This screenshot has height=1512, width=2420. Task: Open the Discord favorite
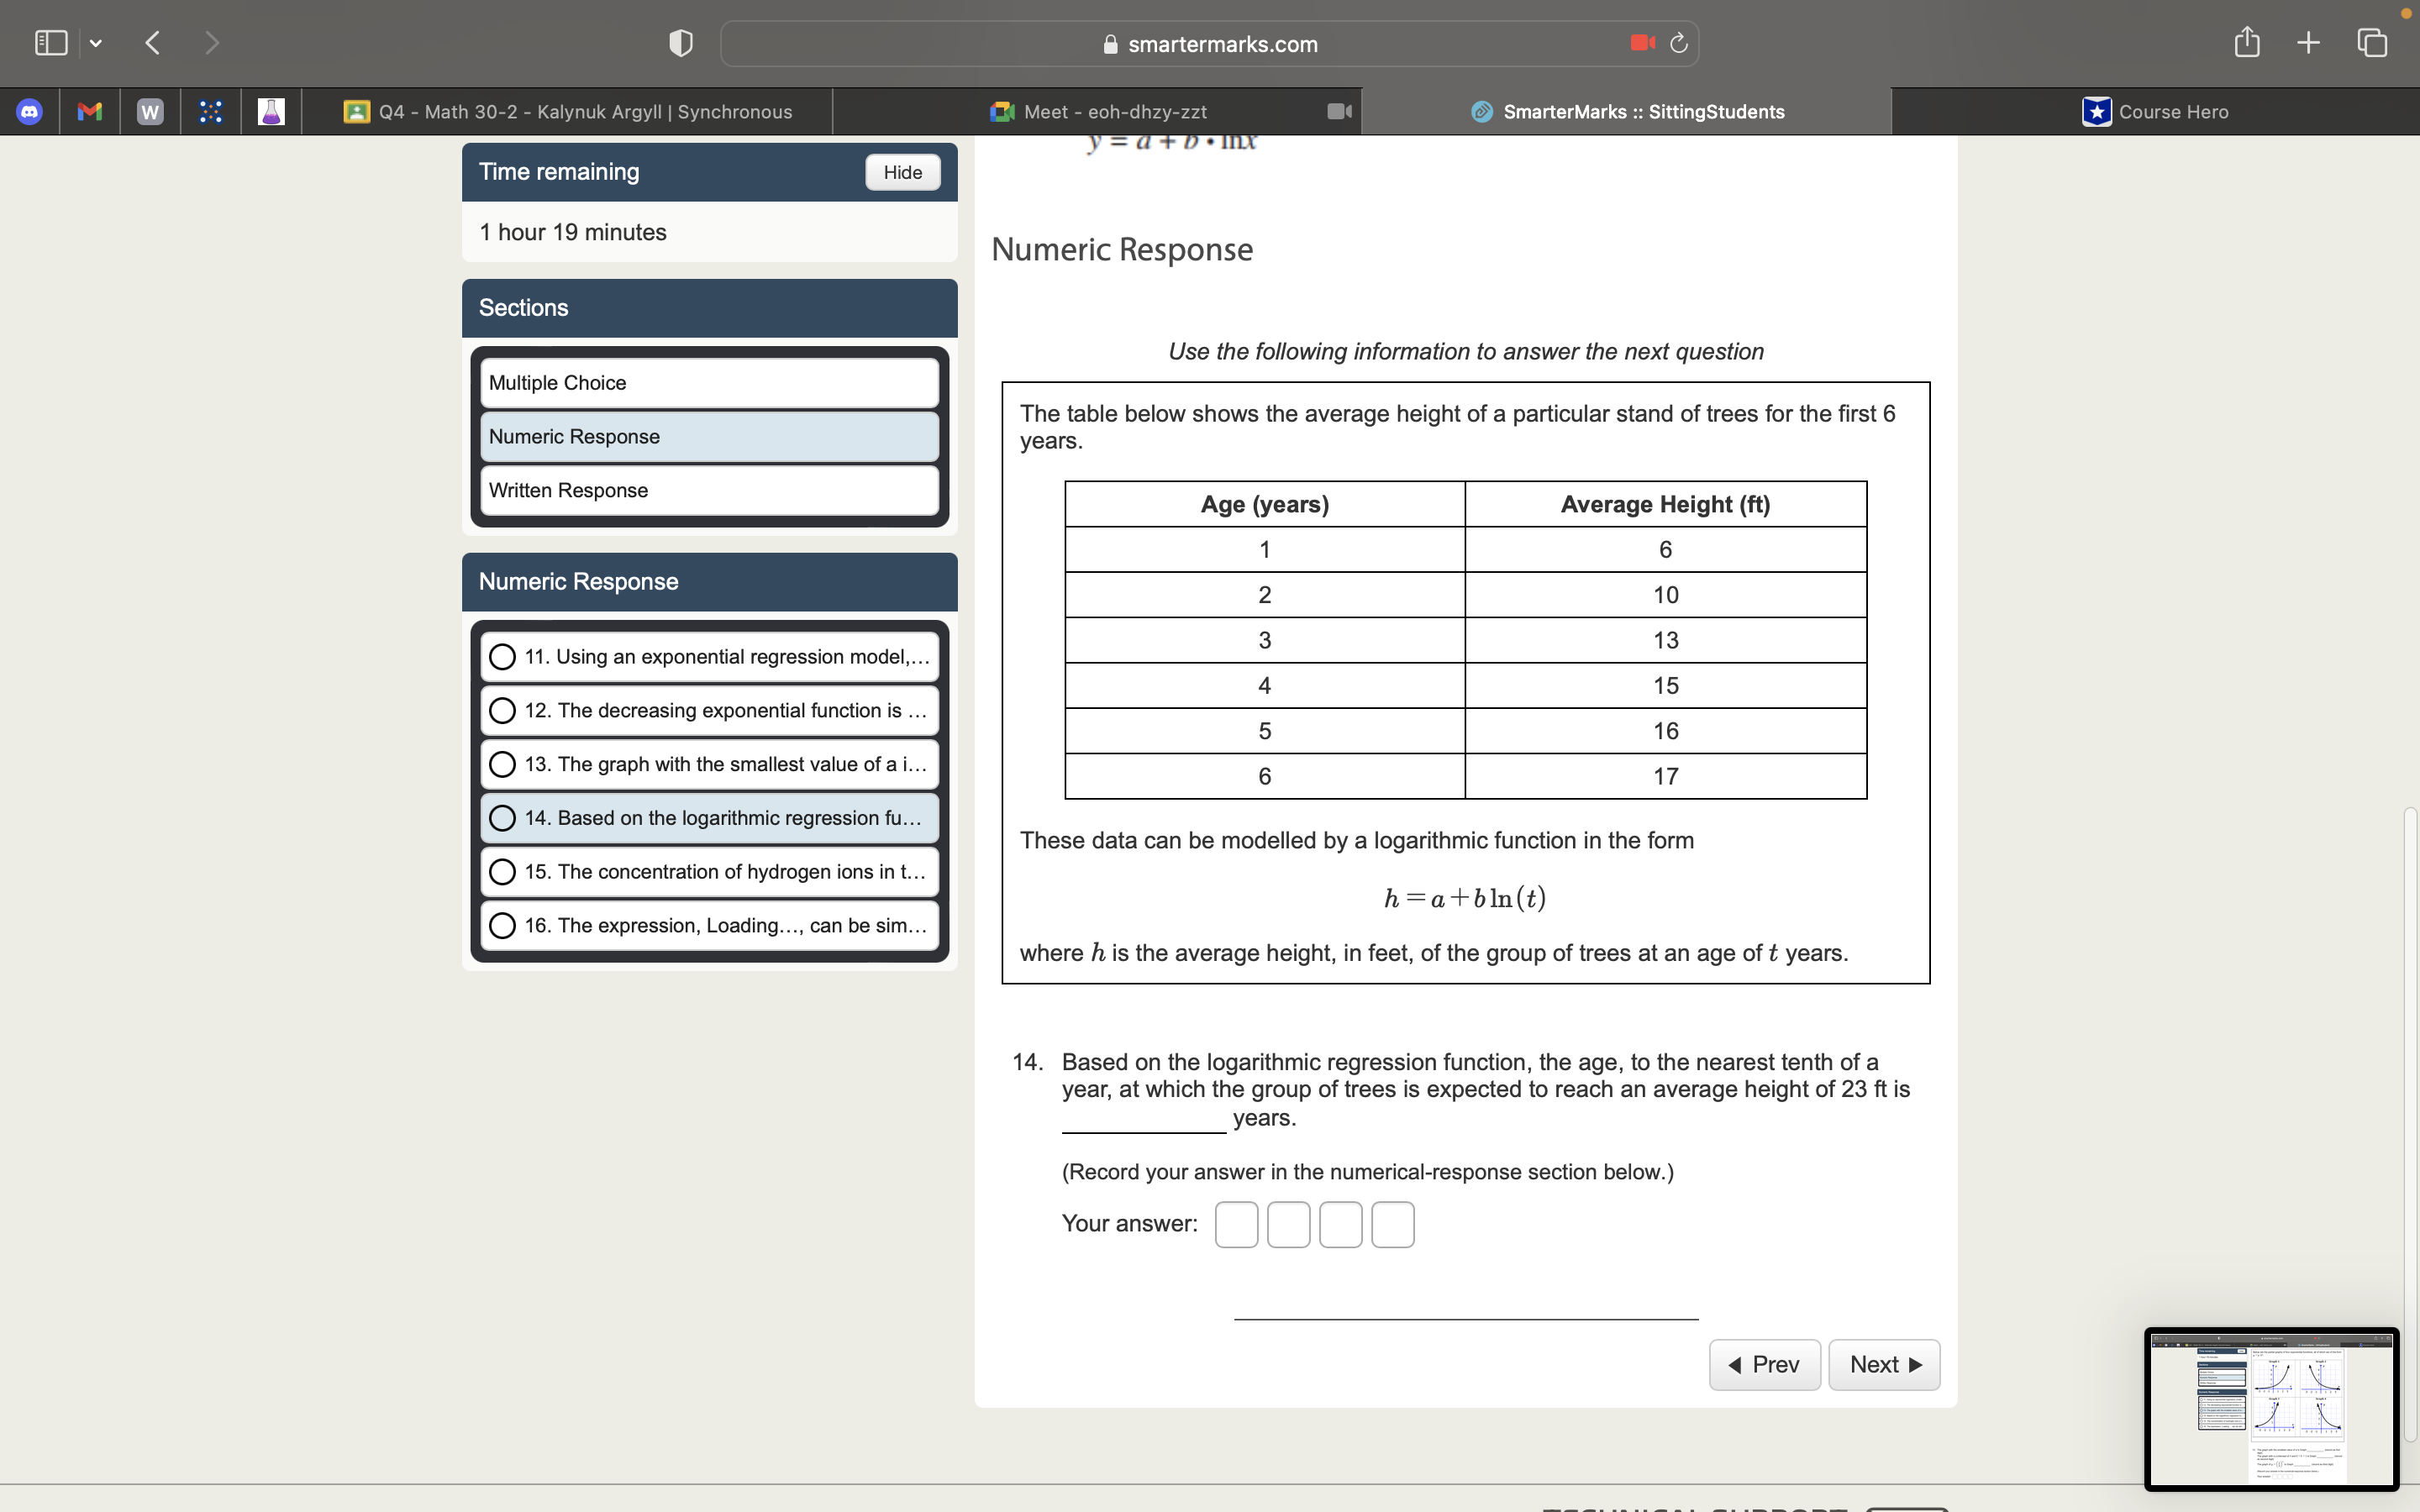tap(30, 111)
